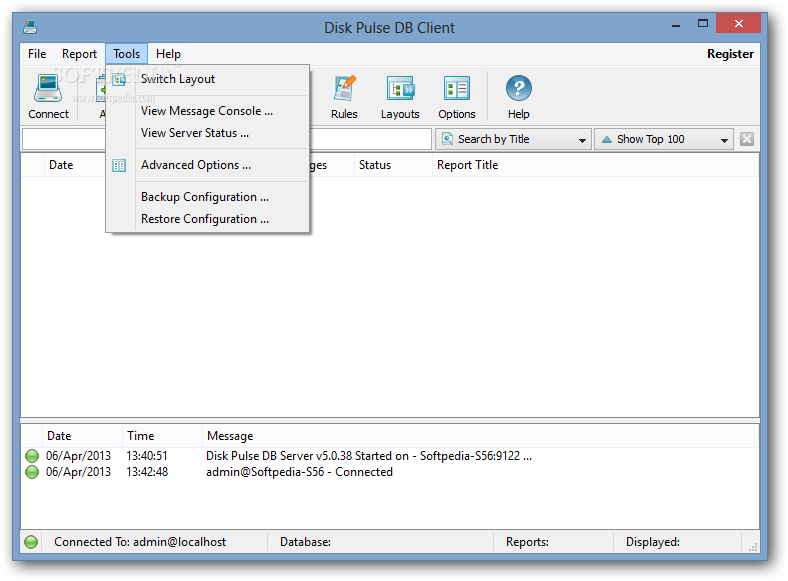The image size is (788, 581).
Task: Click the Connect toolbar icon
Action: coord(48,88)
